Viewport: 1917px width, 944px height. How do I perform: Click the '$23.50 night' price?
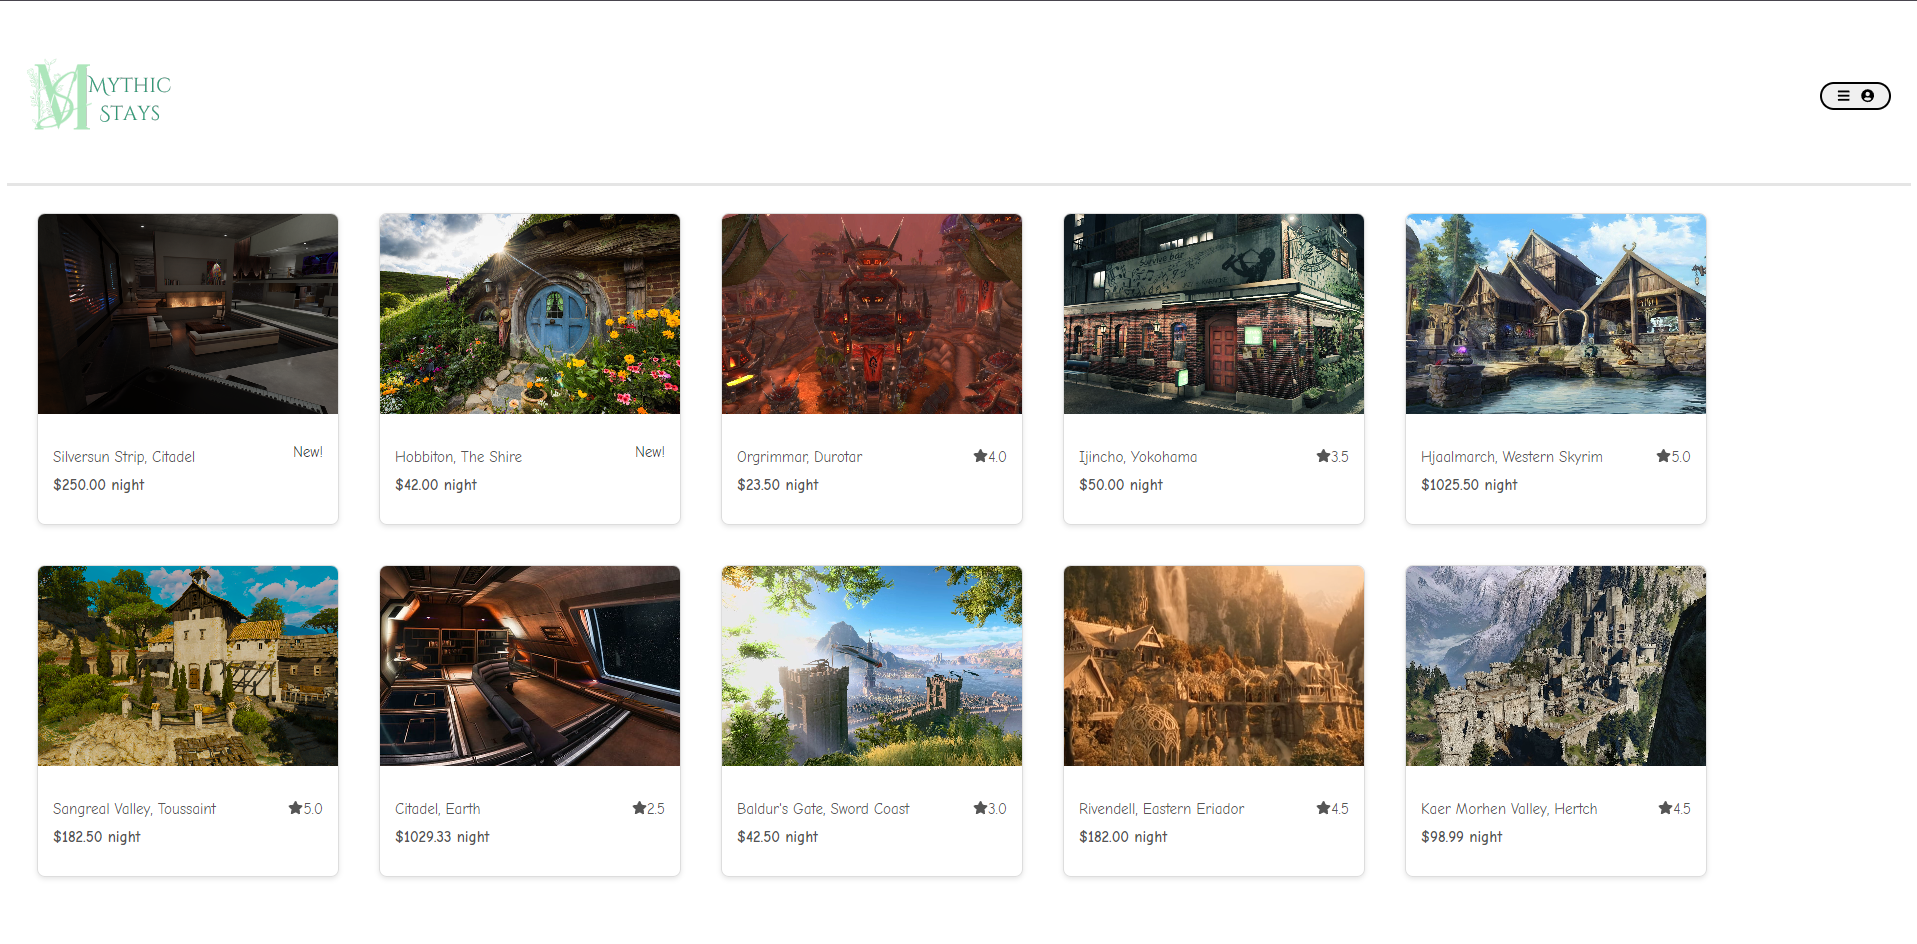777,485
